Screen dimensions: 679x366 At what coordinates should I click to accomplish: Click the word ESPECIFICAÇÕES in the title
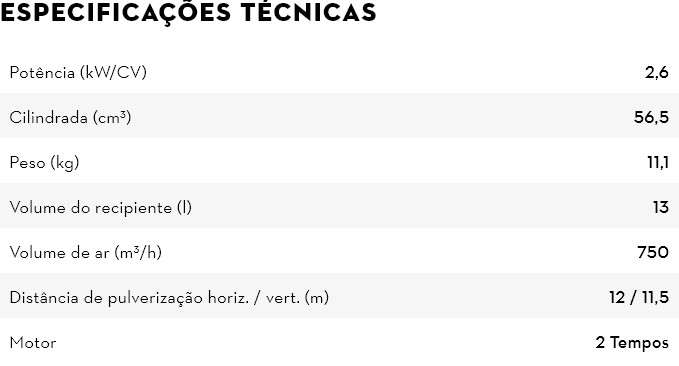click(116, 13)
